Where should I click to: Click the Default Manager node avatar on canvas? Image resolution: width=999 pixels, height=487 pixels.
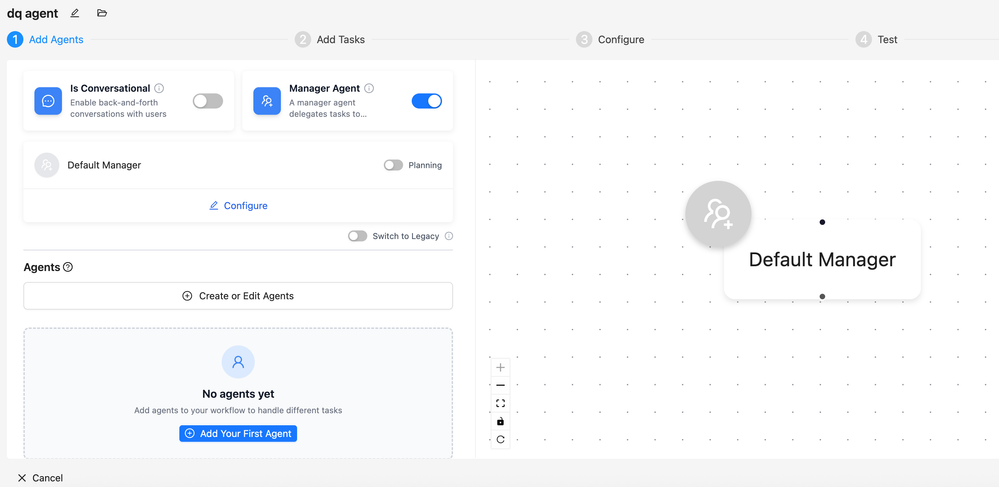click(x=718, y=214)
